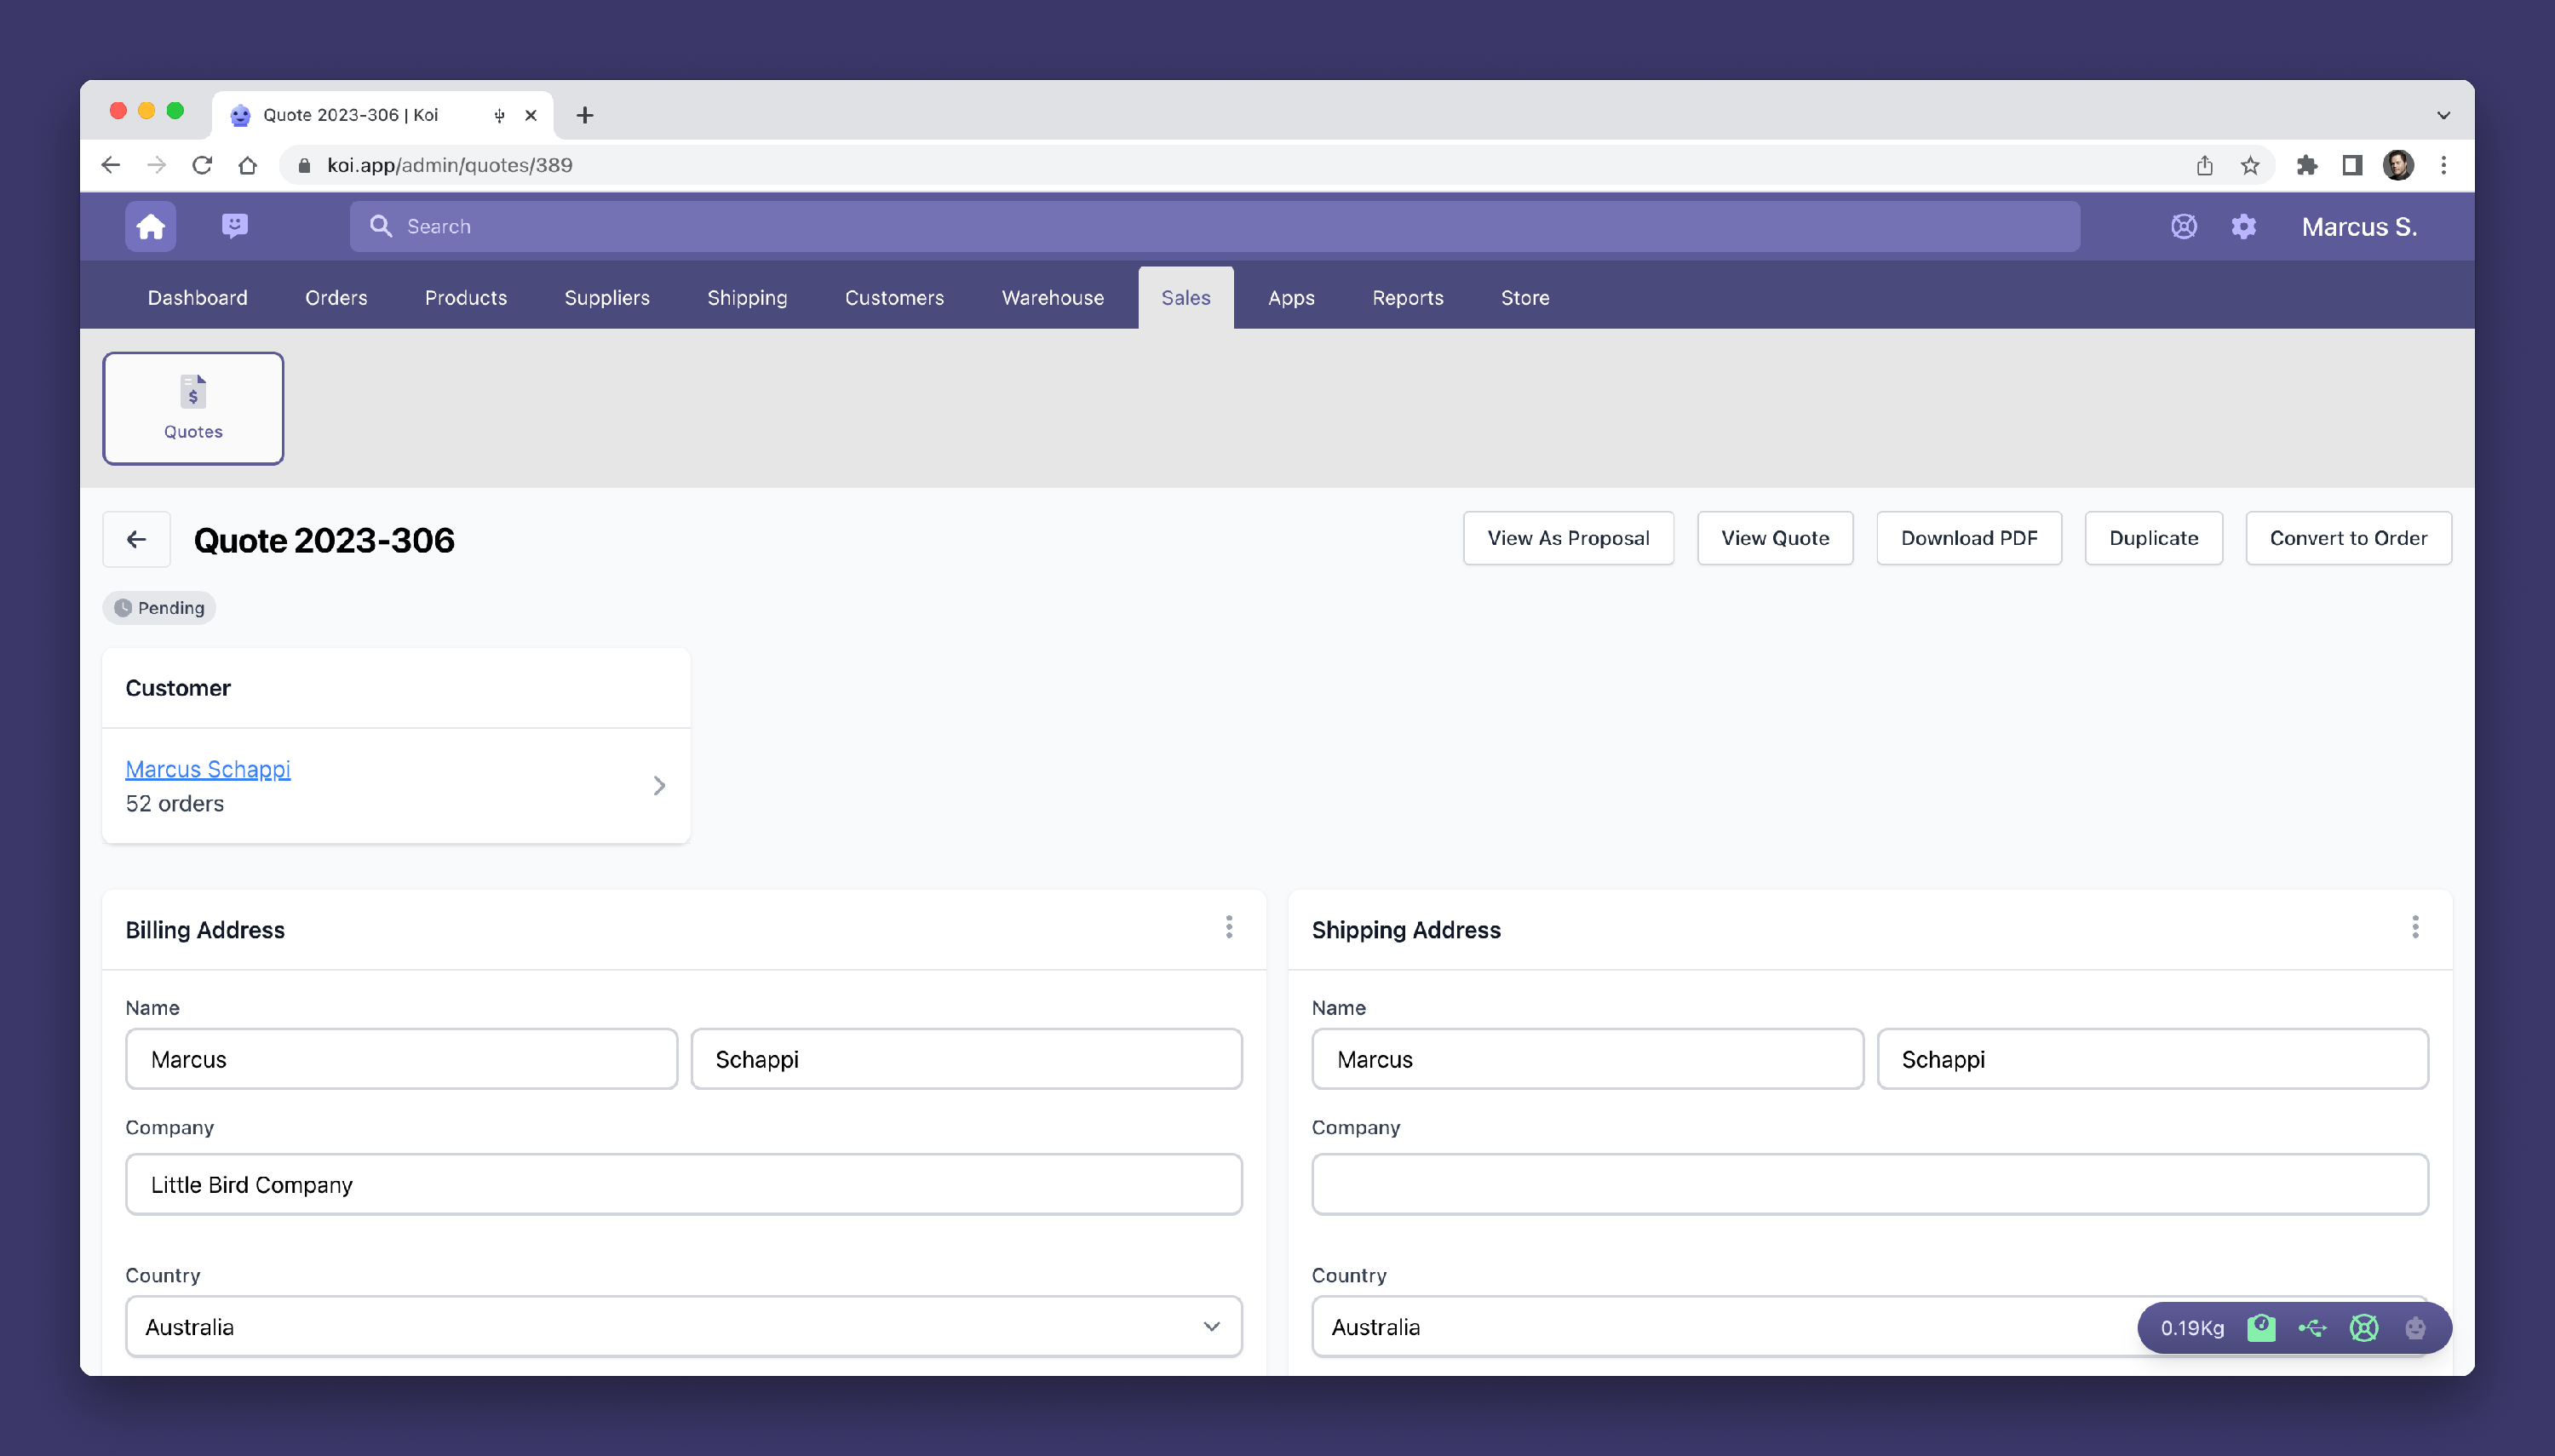Open Shipping Address three-dot menu
The height and width of the screenshot is (1456, 2555).
2415,928
